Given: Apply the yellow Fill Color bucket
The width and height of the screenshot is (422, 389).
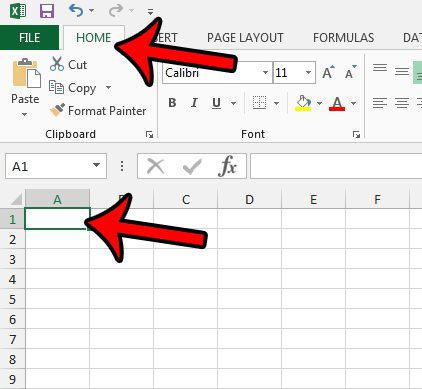Looking at the screenshot, I should click(303, 103).
